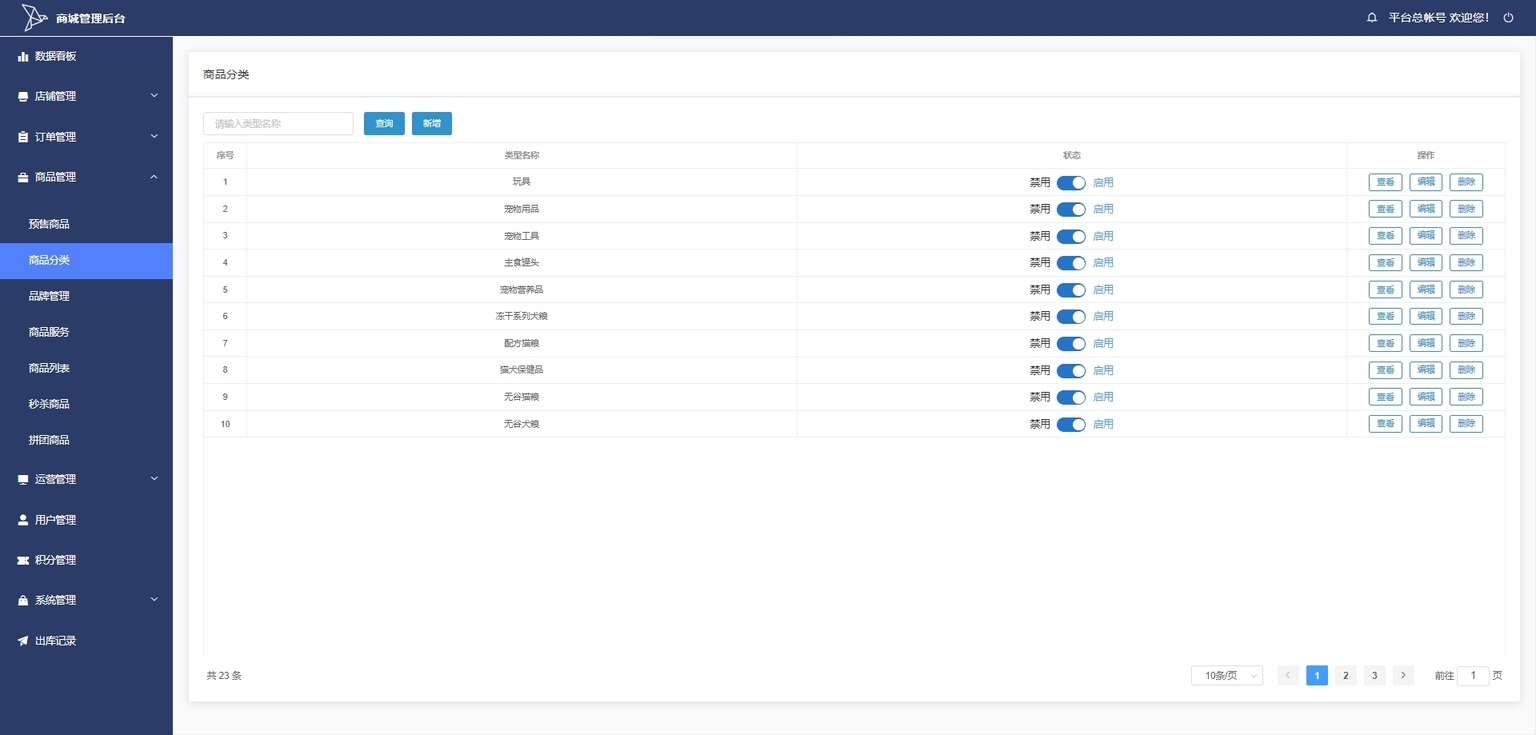Go to page 3
The height and width of the screenshot is (735, 1536).
click(1375, 676)
